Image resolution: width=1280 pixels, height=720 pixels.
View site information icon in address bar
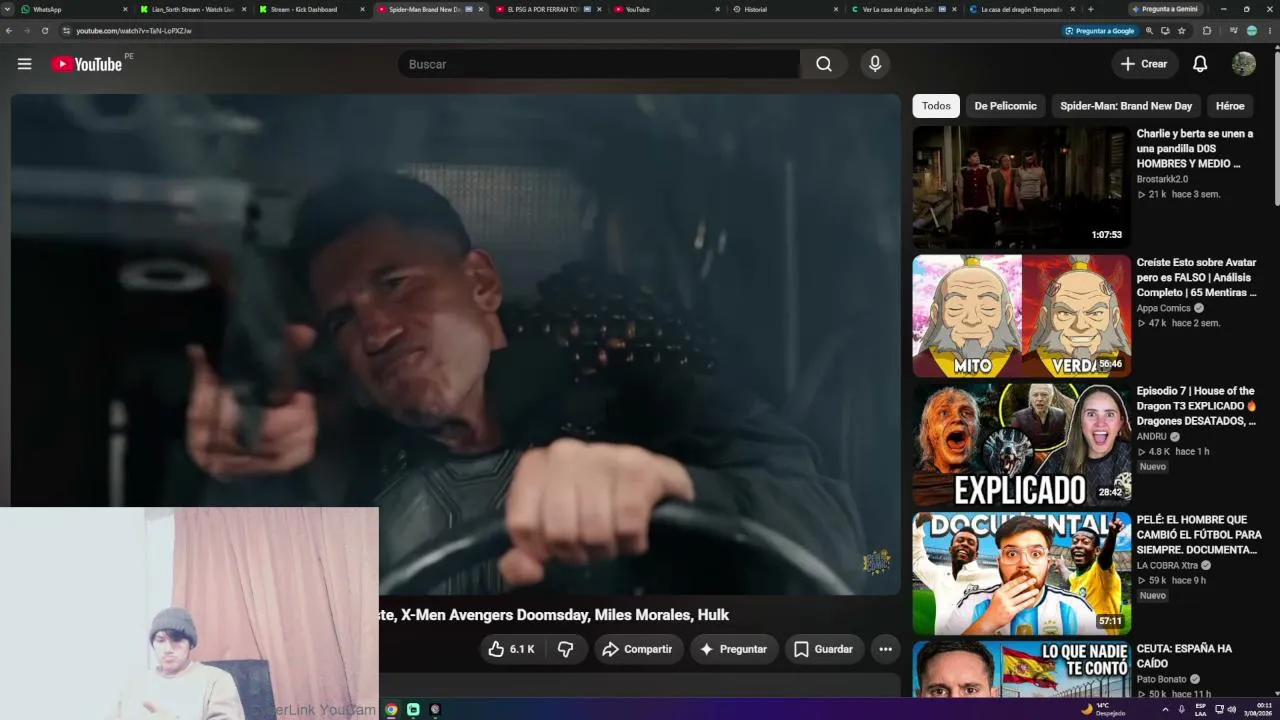(x=67, y=31)
